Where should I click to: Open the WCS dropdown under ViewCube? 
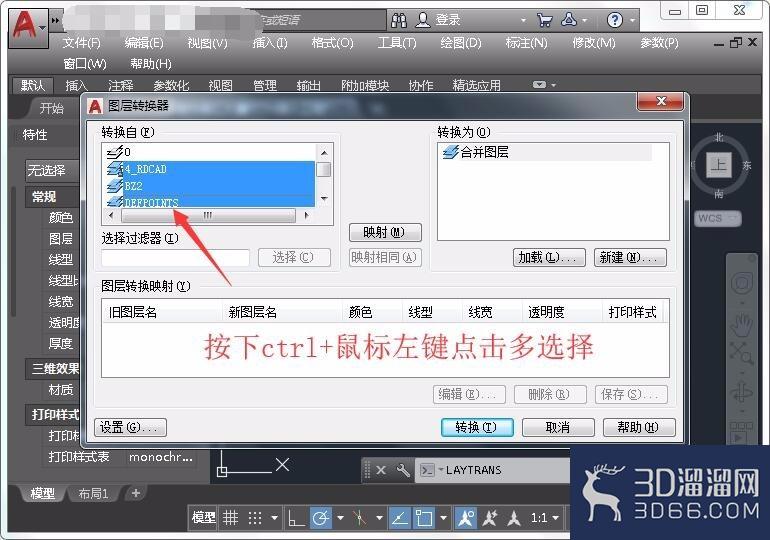click(x=719, y=218)
